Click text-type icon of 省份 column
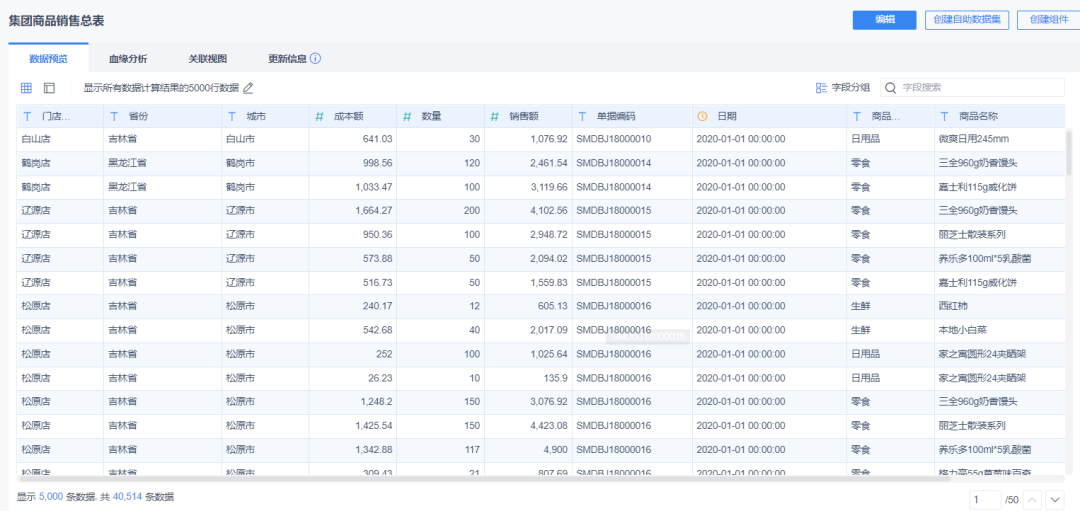 tap(114, 116)
